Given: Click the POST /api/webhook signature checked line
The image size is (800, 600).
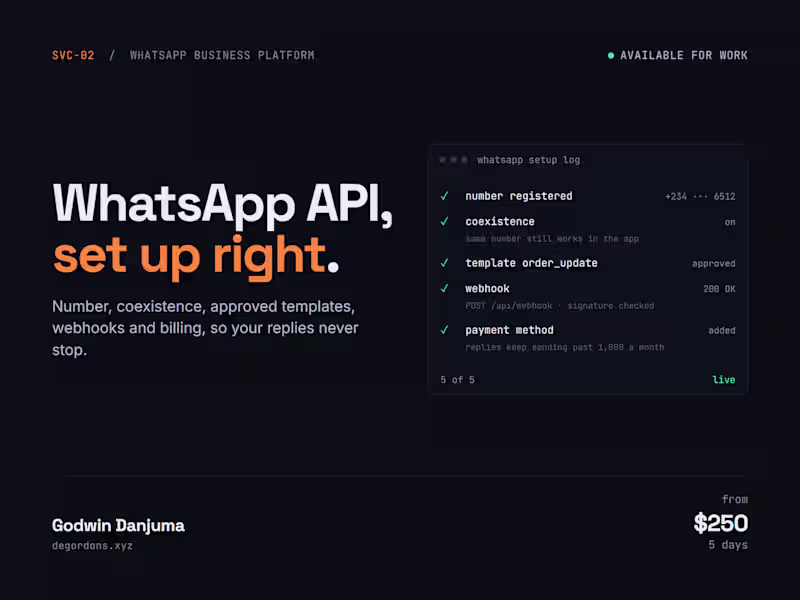Looking at the screenshot, I should tap(560, 306).
